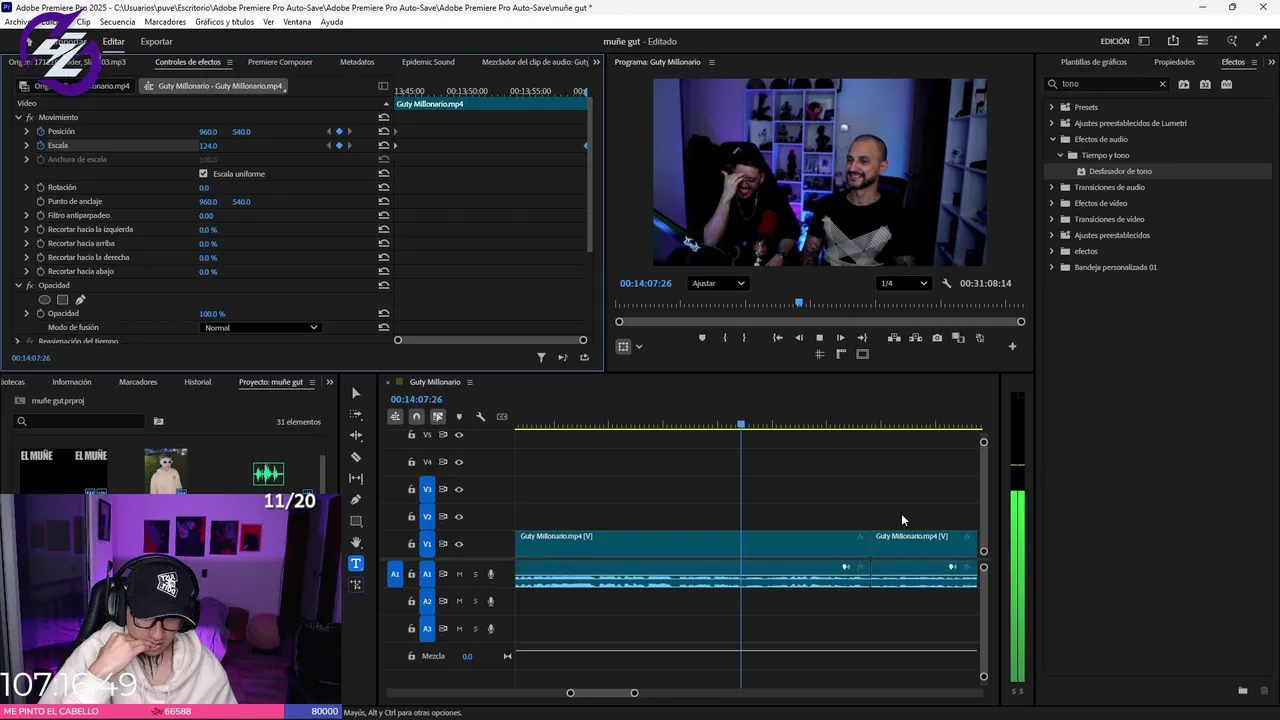Toggle the comparison view button
Screen dimensions: 1280x720
click(958, 338)
